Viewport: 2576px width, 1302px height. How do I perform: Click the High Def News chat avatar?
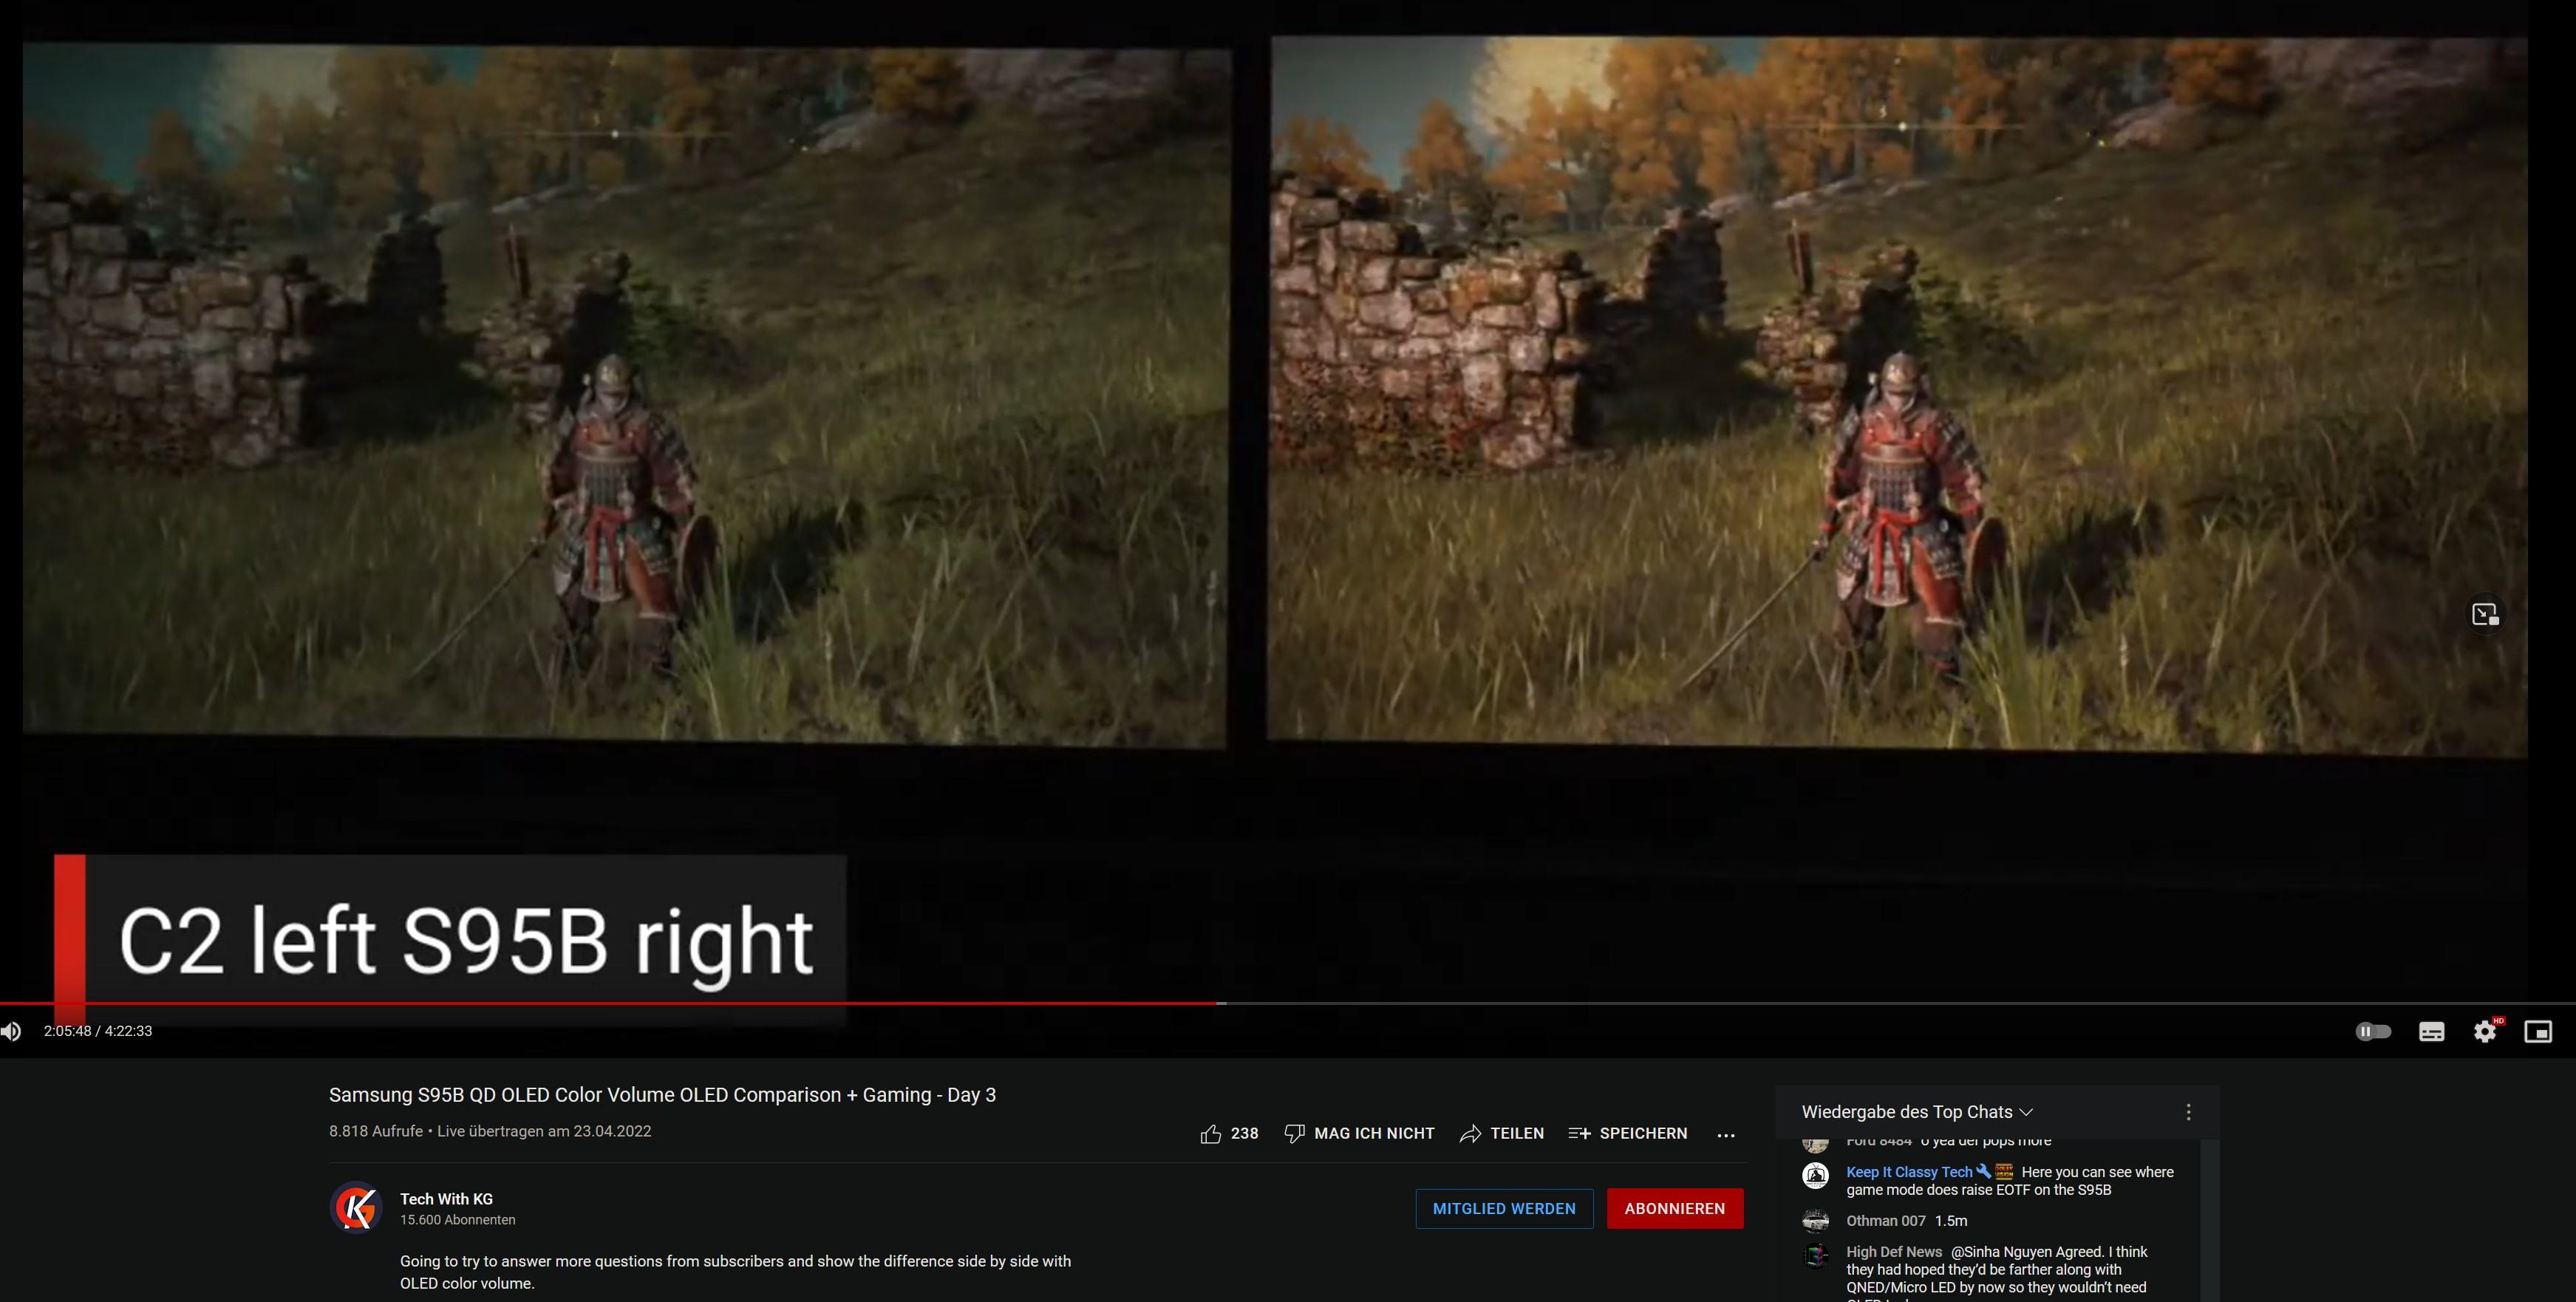[1815, 1255]
